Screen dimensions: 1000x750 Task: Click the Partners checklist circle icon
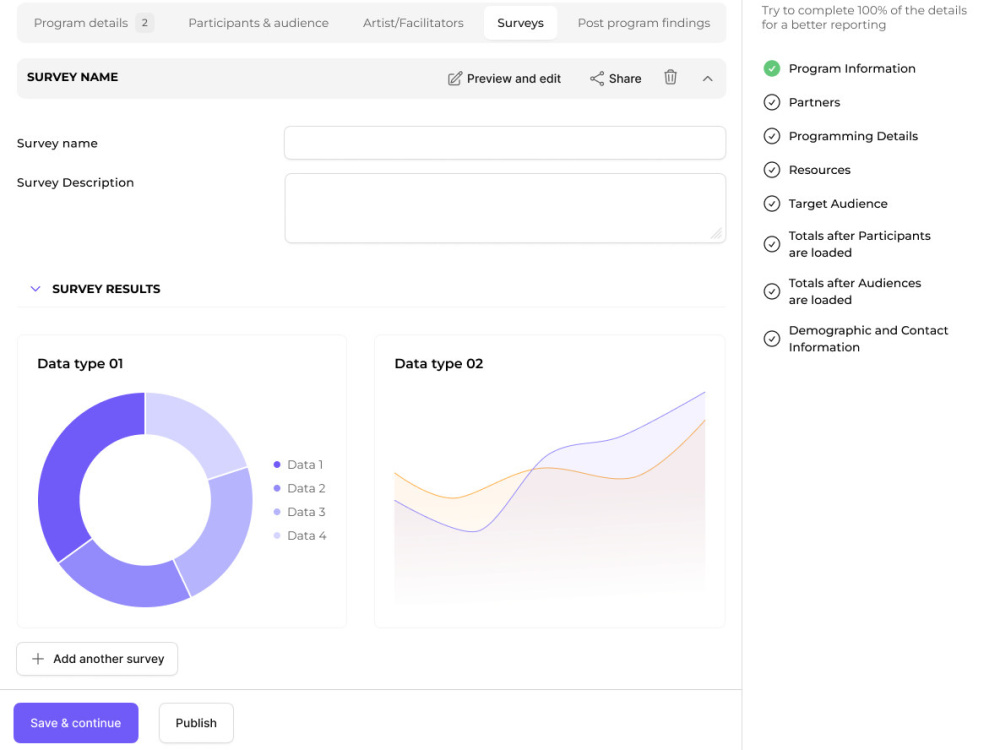[771, 102]
